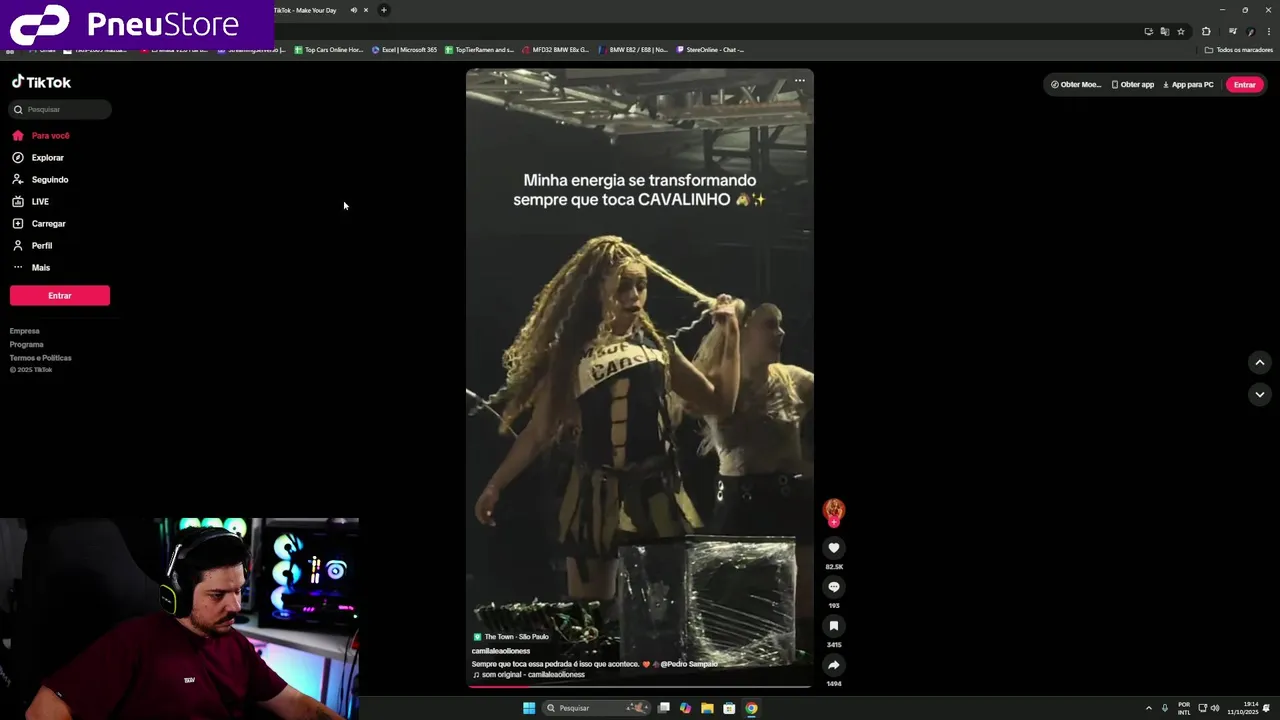Open TopTierRamen bookmark
Screen dimensions: 1280x720
coord(480,50)
